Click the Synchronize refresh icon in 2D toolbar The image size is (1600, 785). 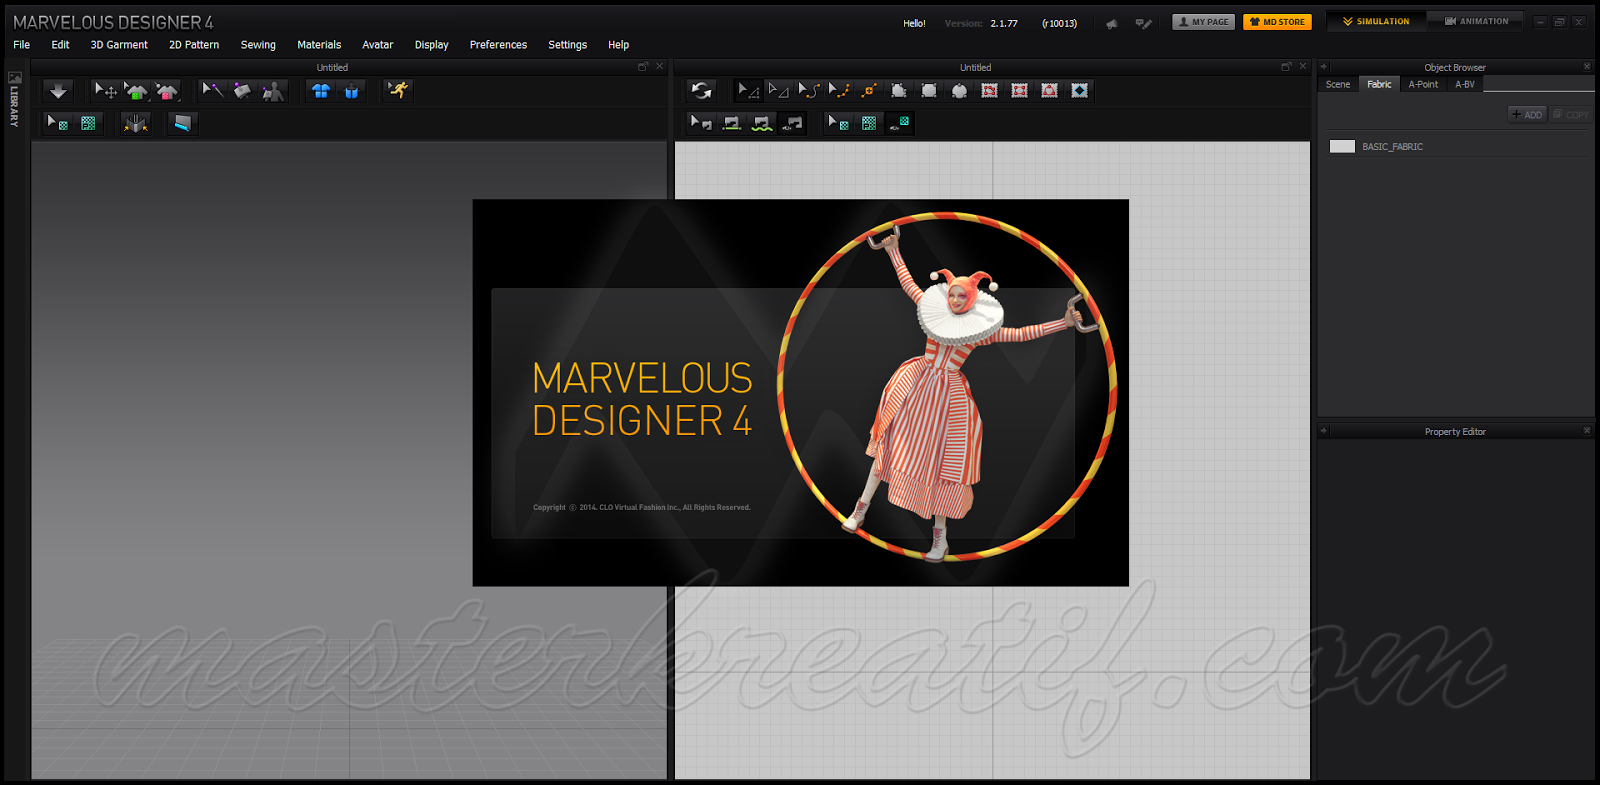coord(702,91)
